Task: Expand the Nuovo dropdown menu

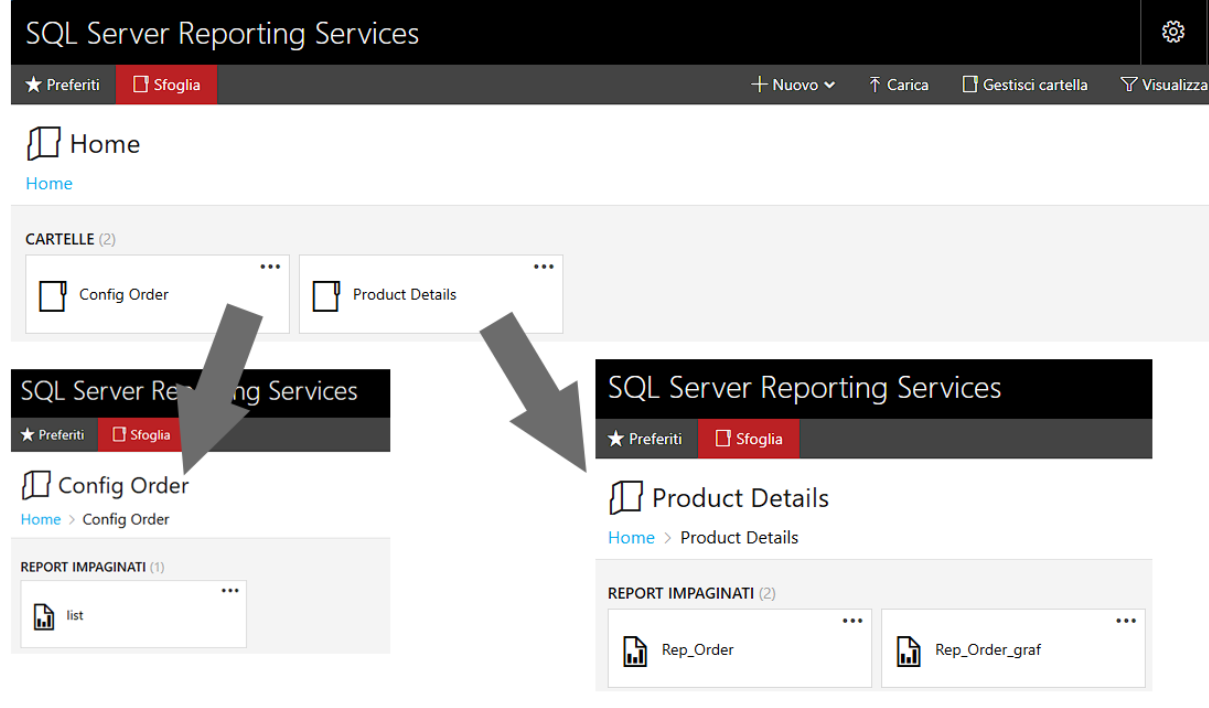Action: 793,85
